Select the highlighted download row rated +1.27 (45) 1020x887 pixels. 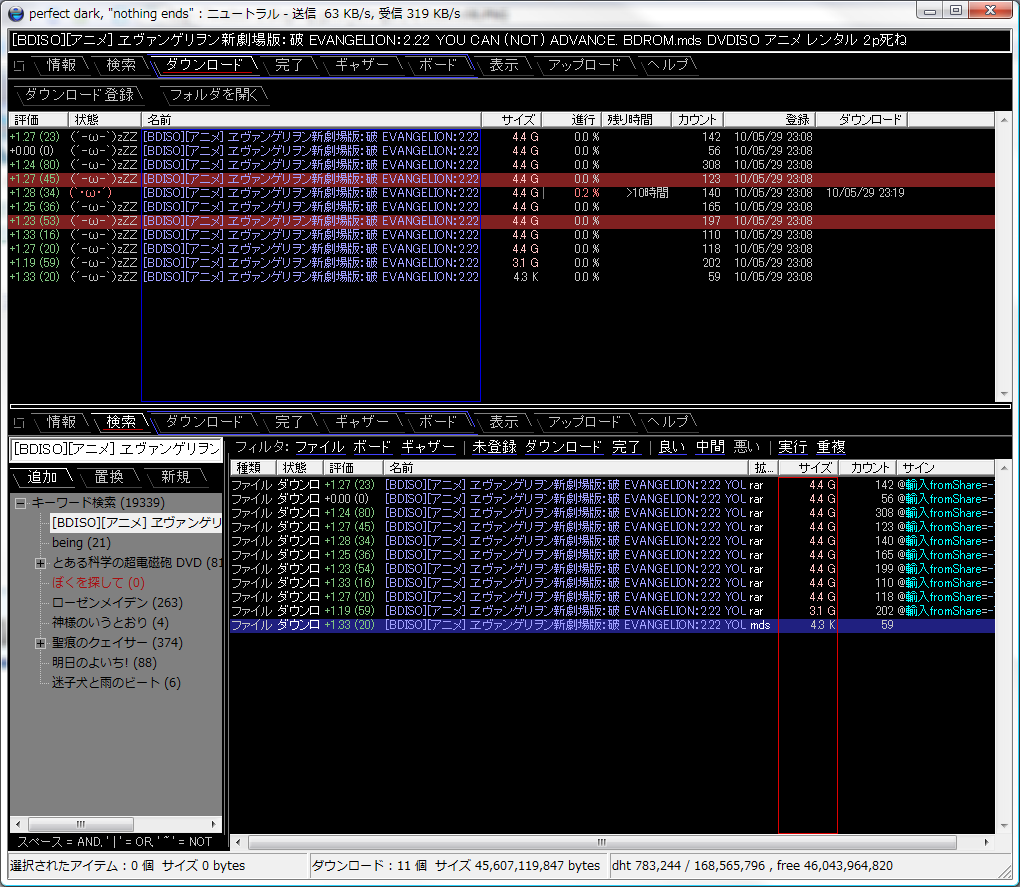502,179
